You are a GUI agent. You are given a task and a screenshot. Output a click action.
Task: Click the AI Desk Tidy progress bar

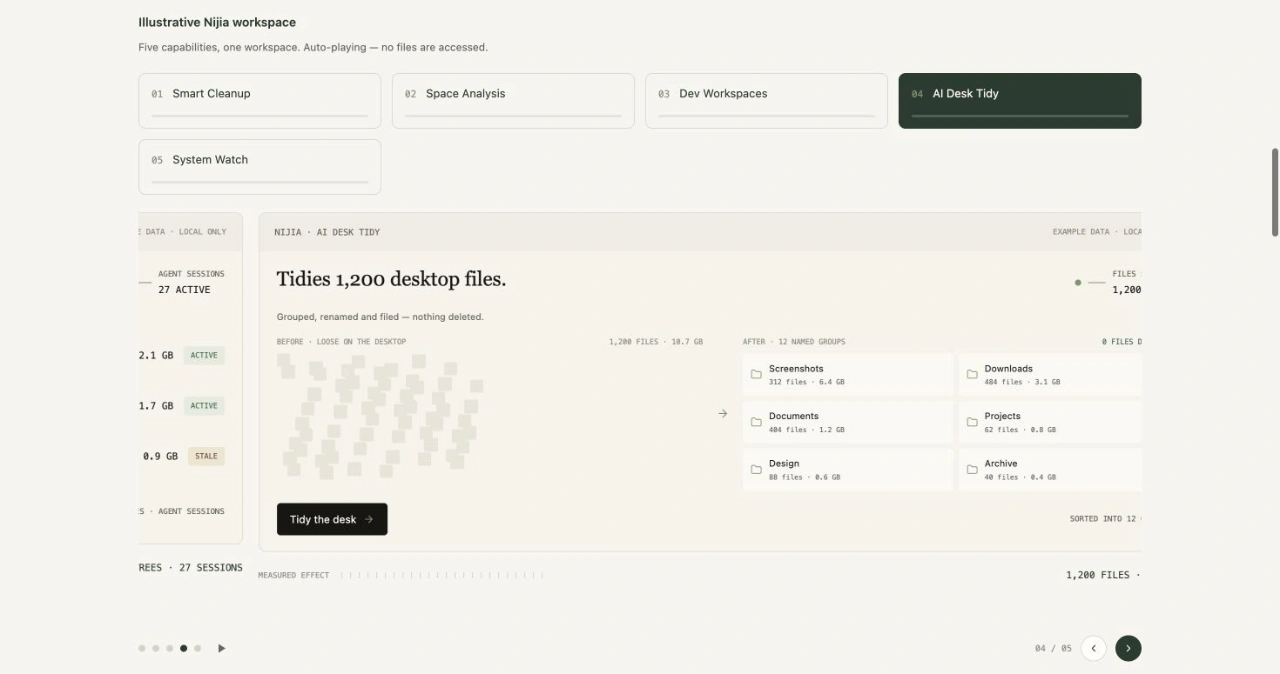1020,116
